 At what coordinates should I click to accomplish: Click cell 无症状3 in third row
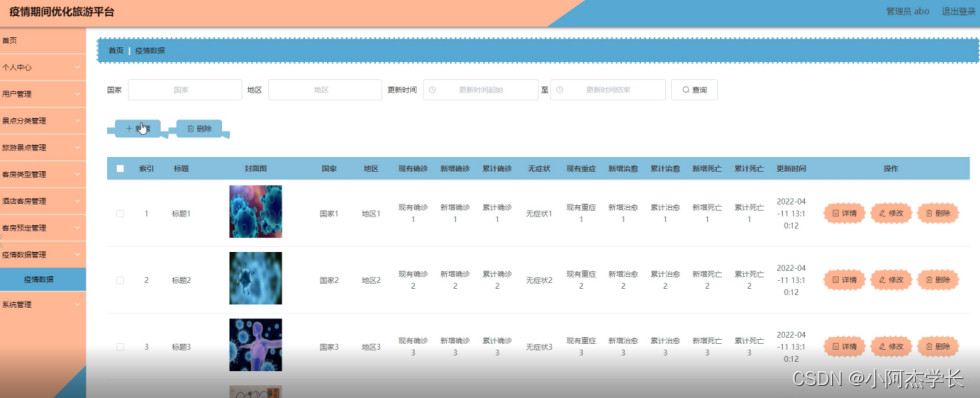coord(539,347)
